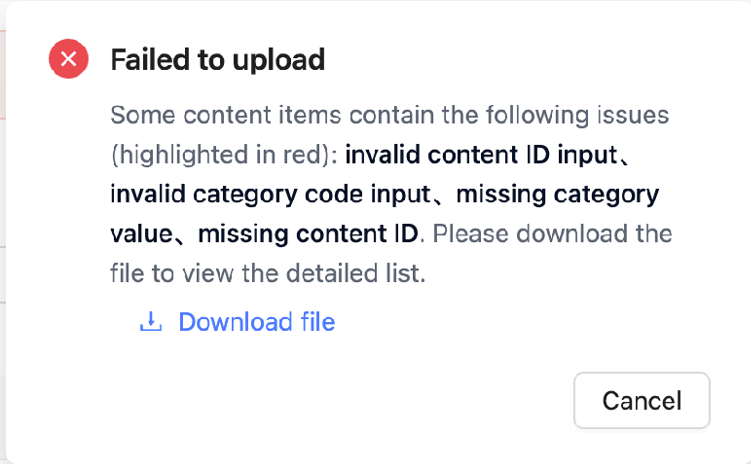Click the Some content items contain sentence
Image resolution: width=751 pixels, height=464 pixels.
click(389, 115)
